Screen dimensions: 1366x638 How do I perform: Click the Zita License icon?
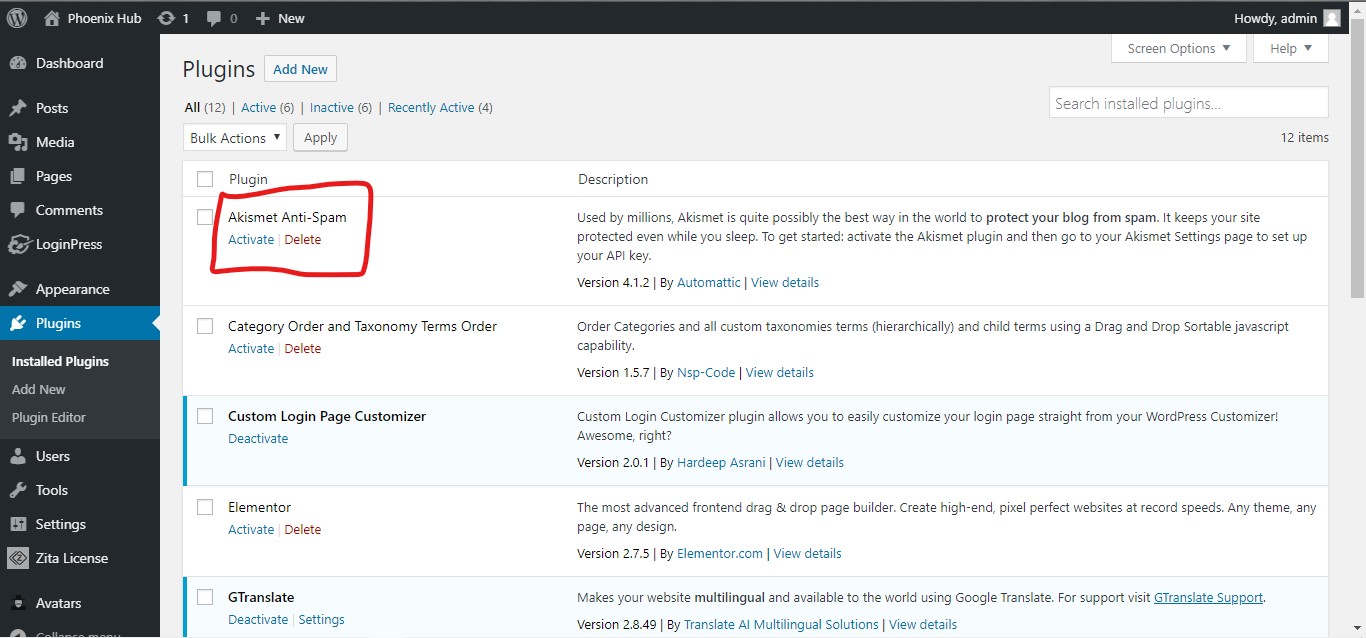[x=17, y=558]
